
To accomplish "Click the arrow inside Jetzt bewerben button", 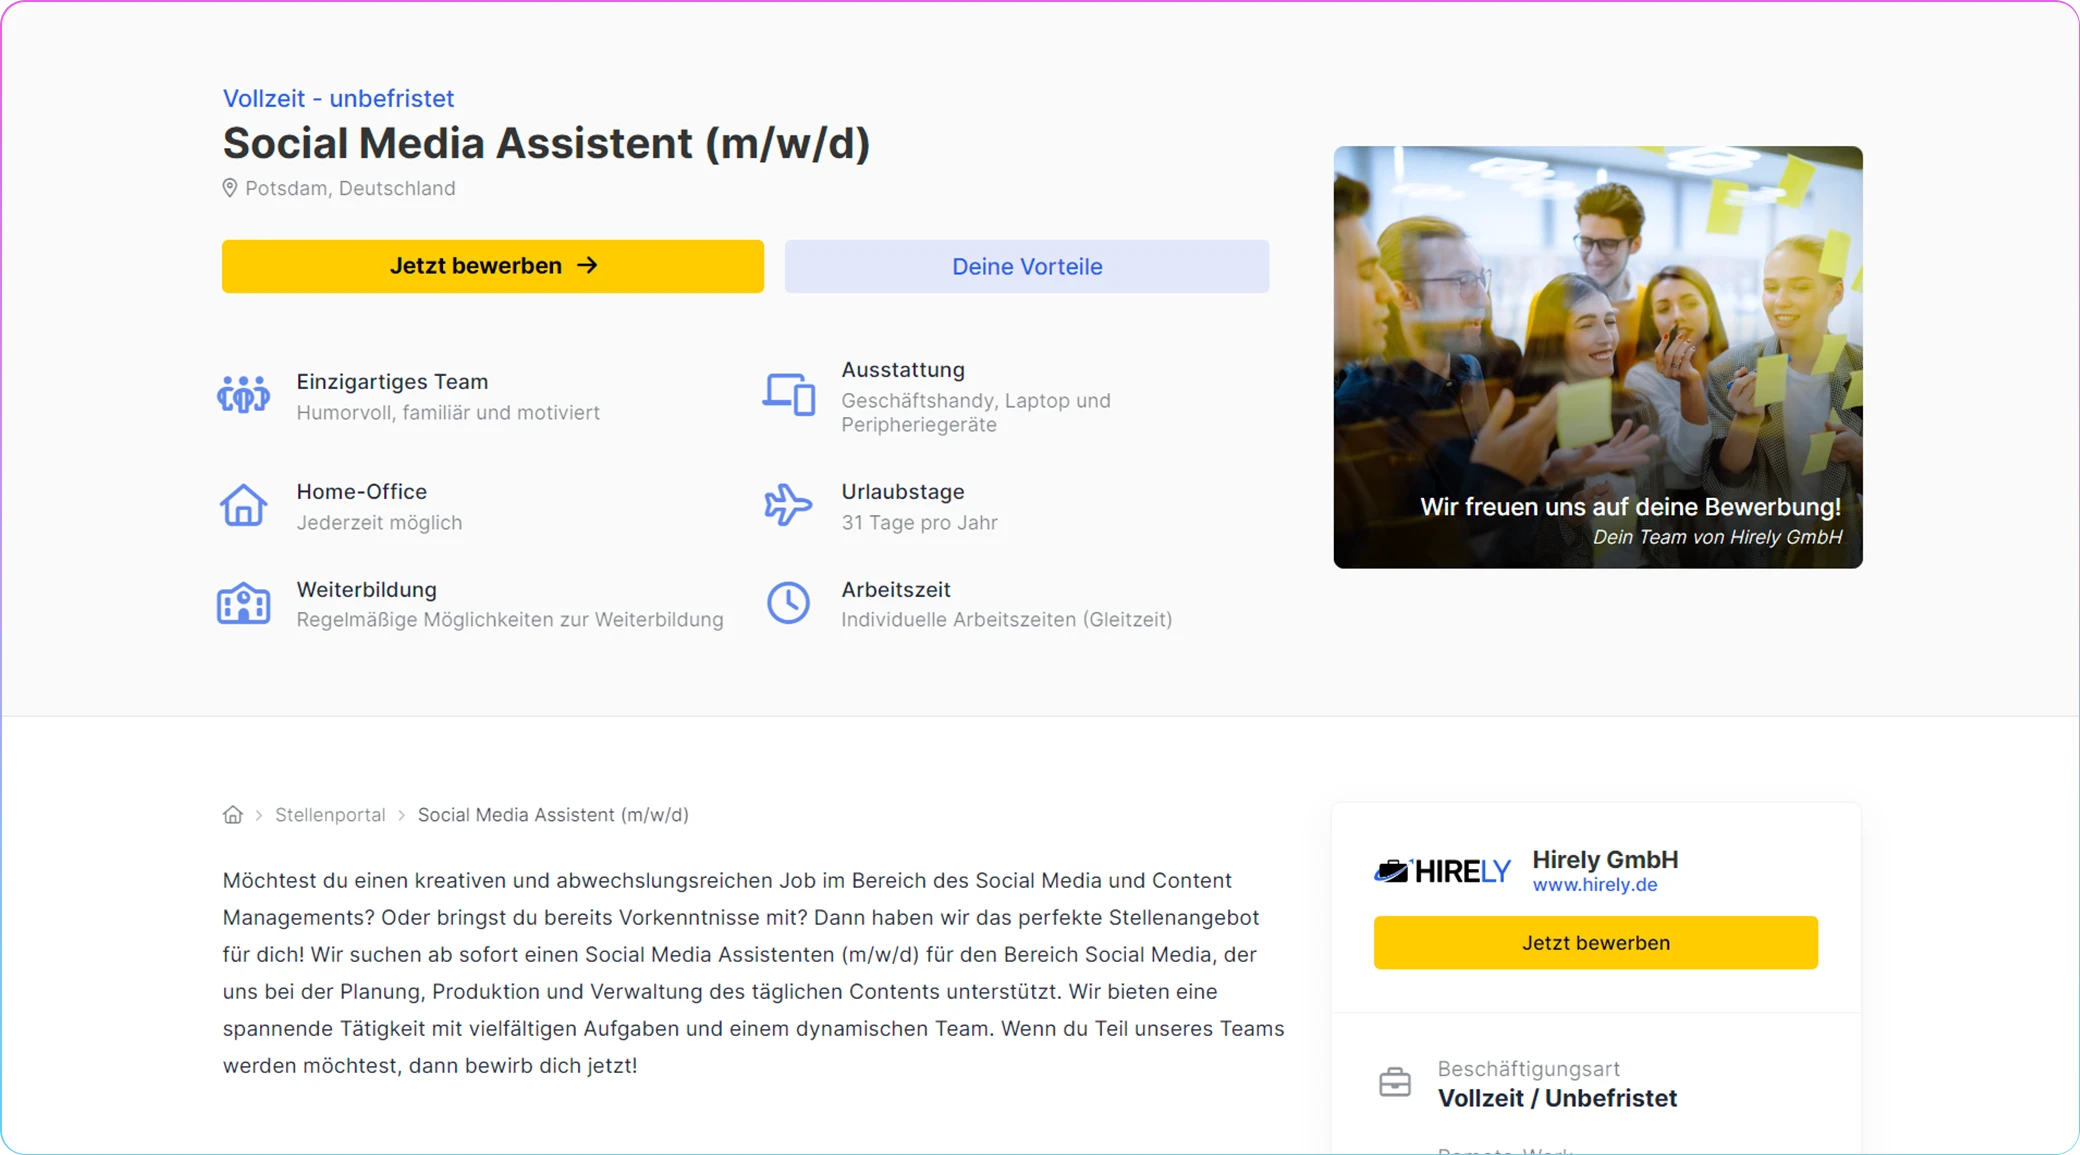I will coord(590,265).
